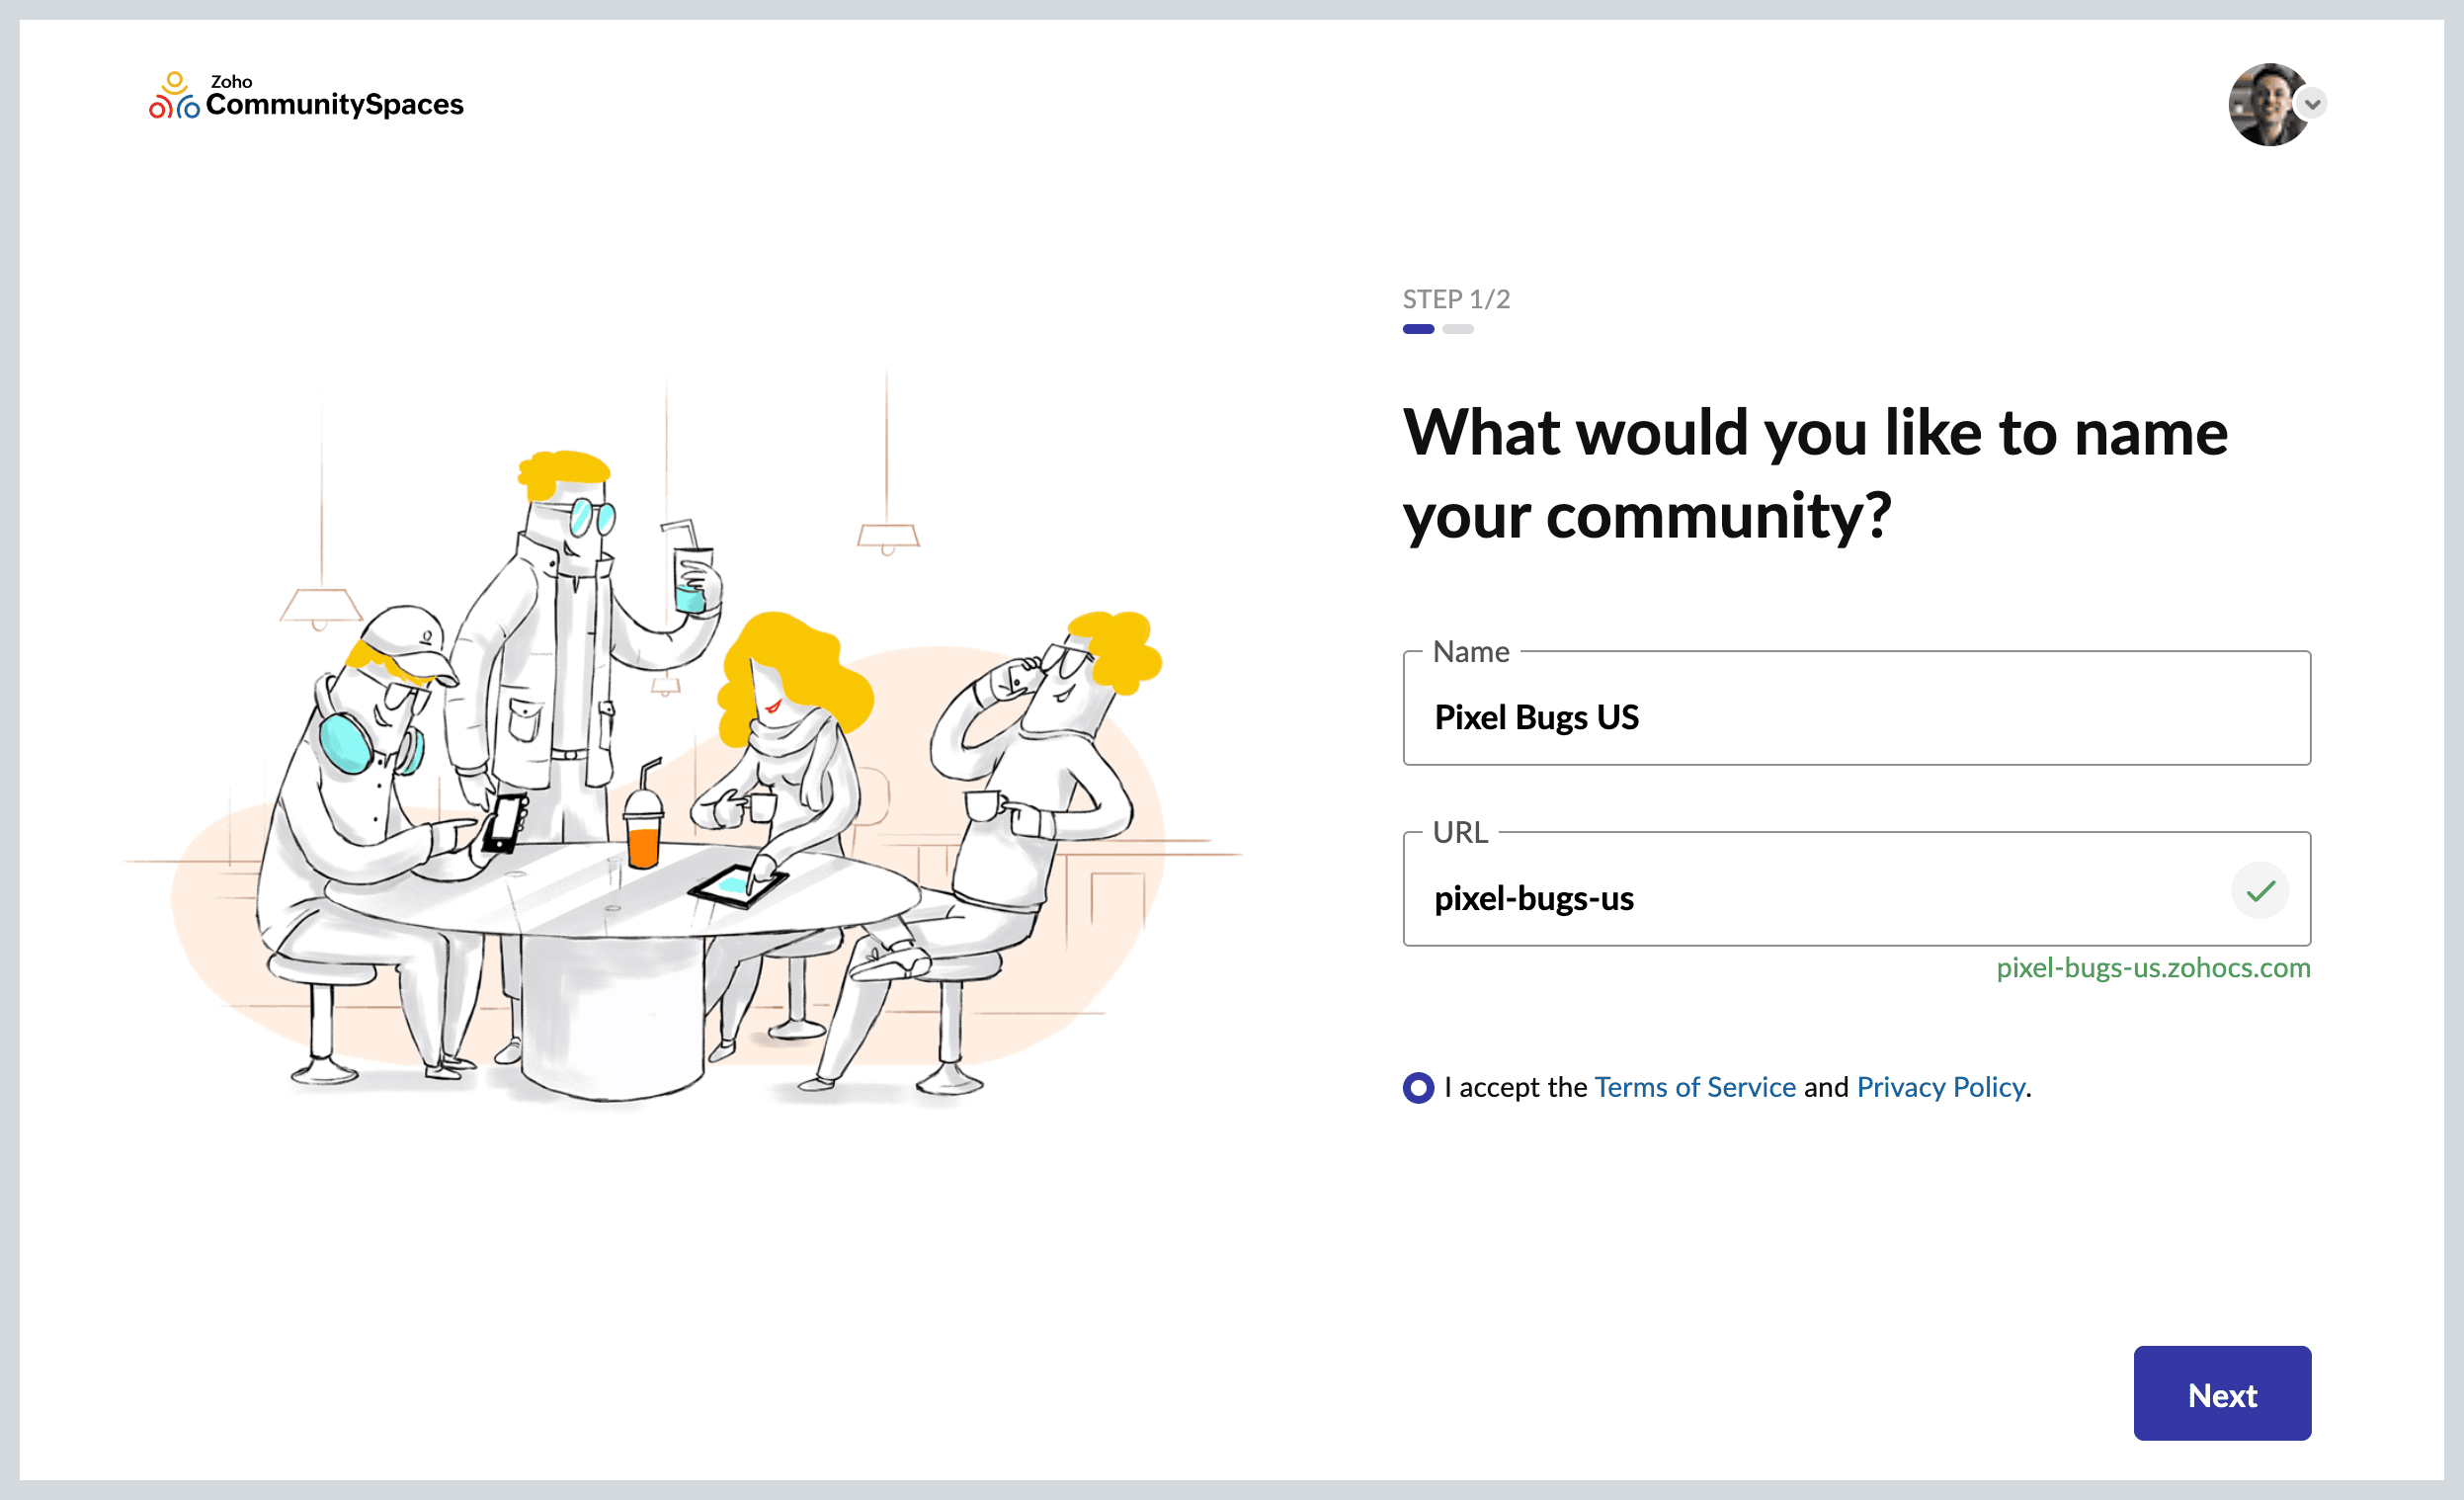Viewport: 2464px width, 1500px height.
Task: Click the URL field label
Action: [1460, 832]
